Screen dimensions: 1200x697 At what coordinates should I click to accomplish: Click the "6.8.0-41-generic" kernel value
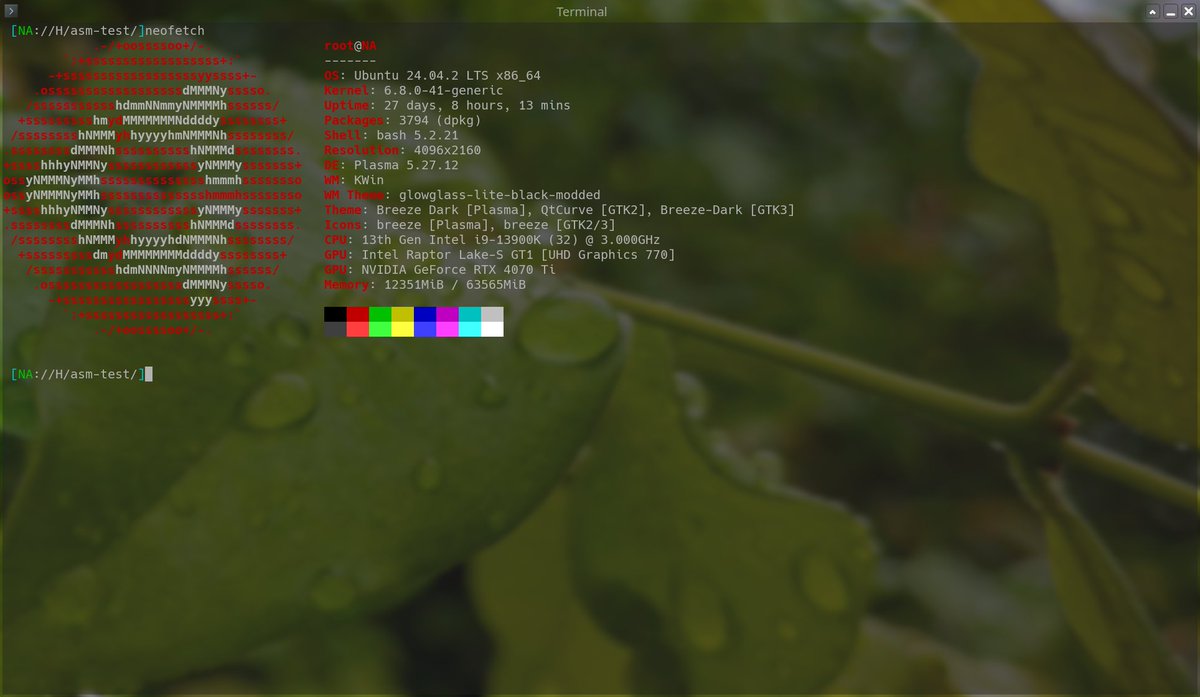[444, 91]
